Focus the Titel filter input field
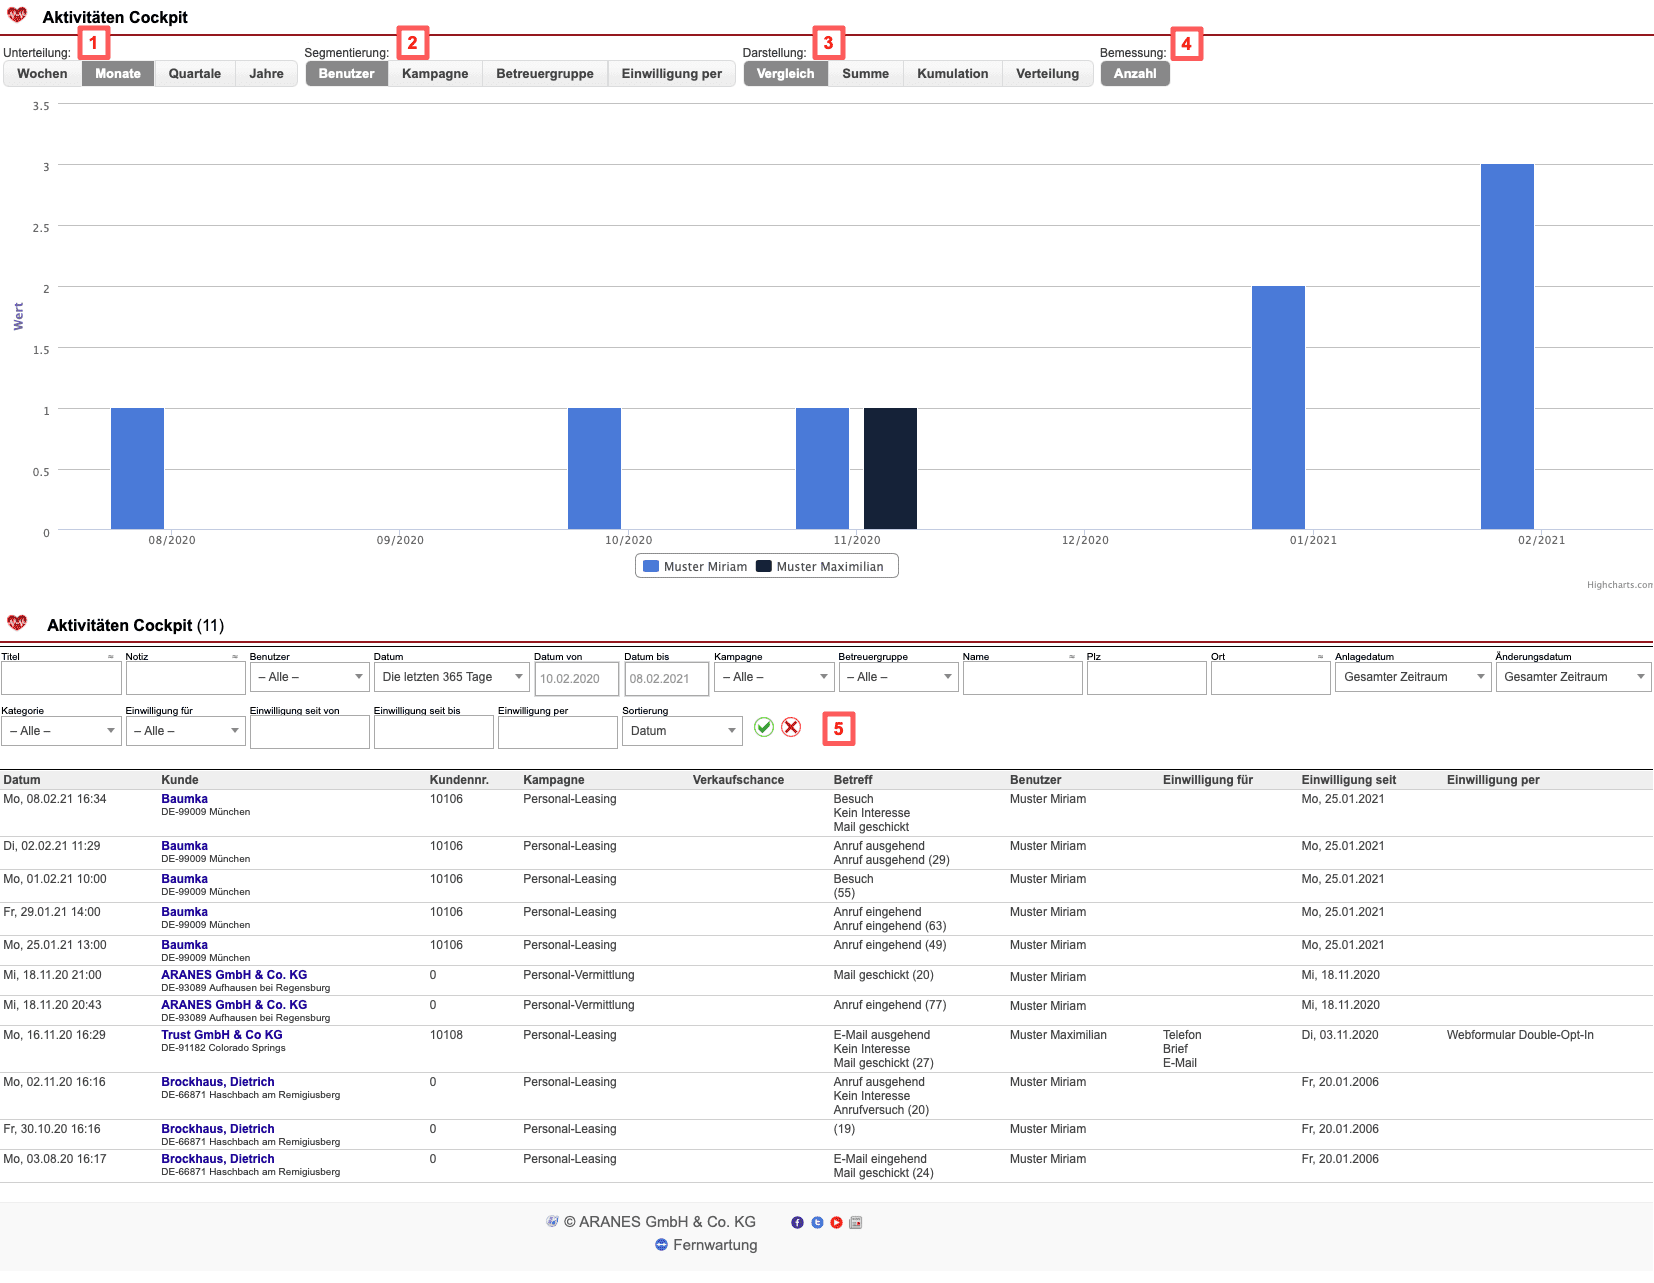The height and width of the screenshot is (1283, 1654). pos(61,678)
